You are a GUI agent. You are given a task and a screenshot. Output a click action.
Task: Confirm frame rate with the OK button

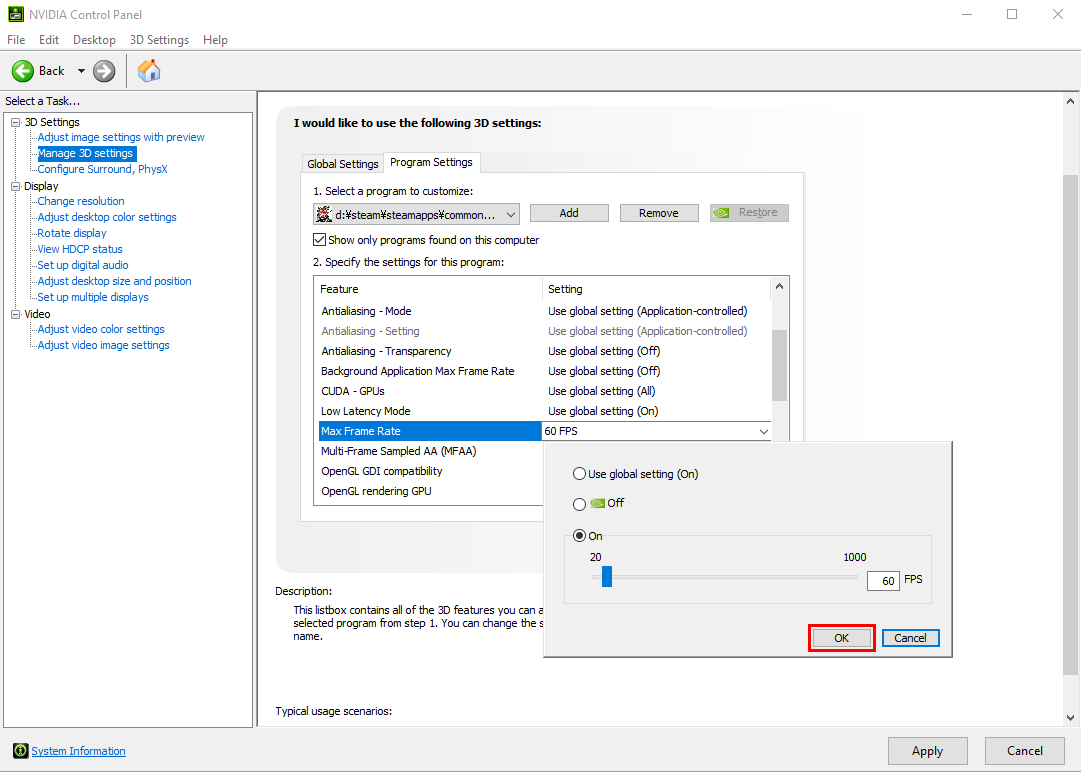point(842,638)
